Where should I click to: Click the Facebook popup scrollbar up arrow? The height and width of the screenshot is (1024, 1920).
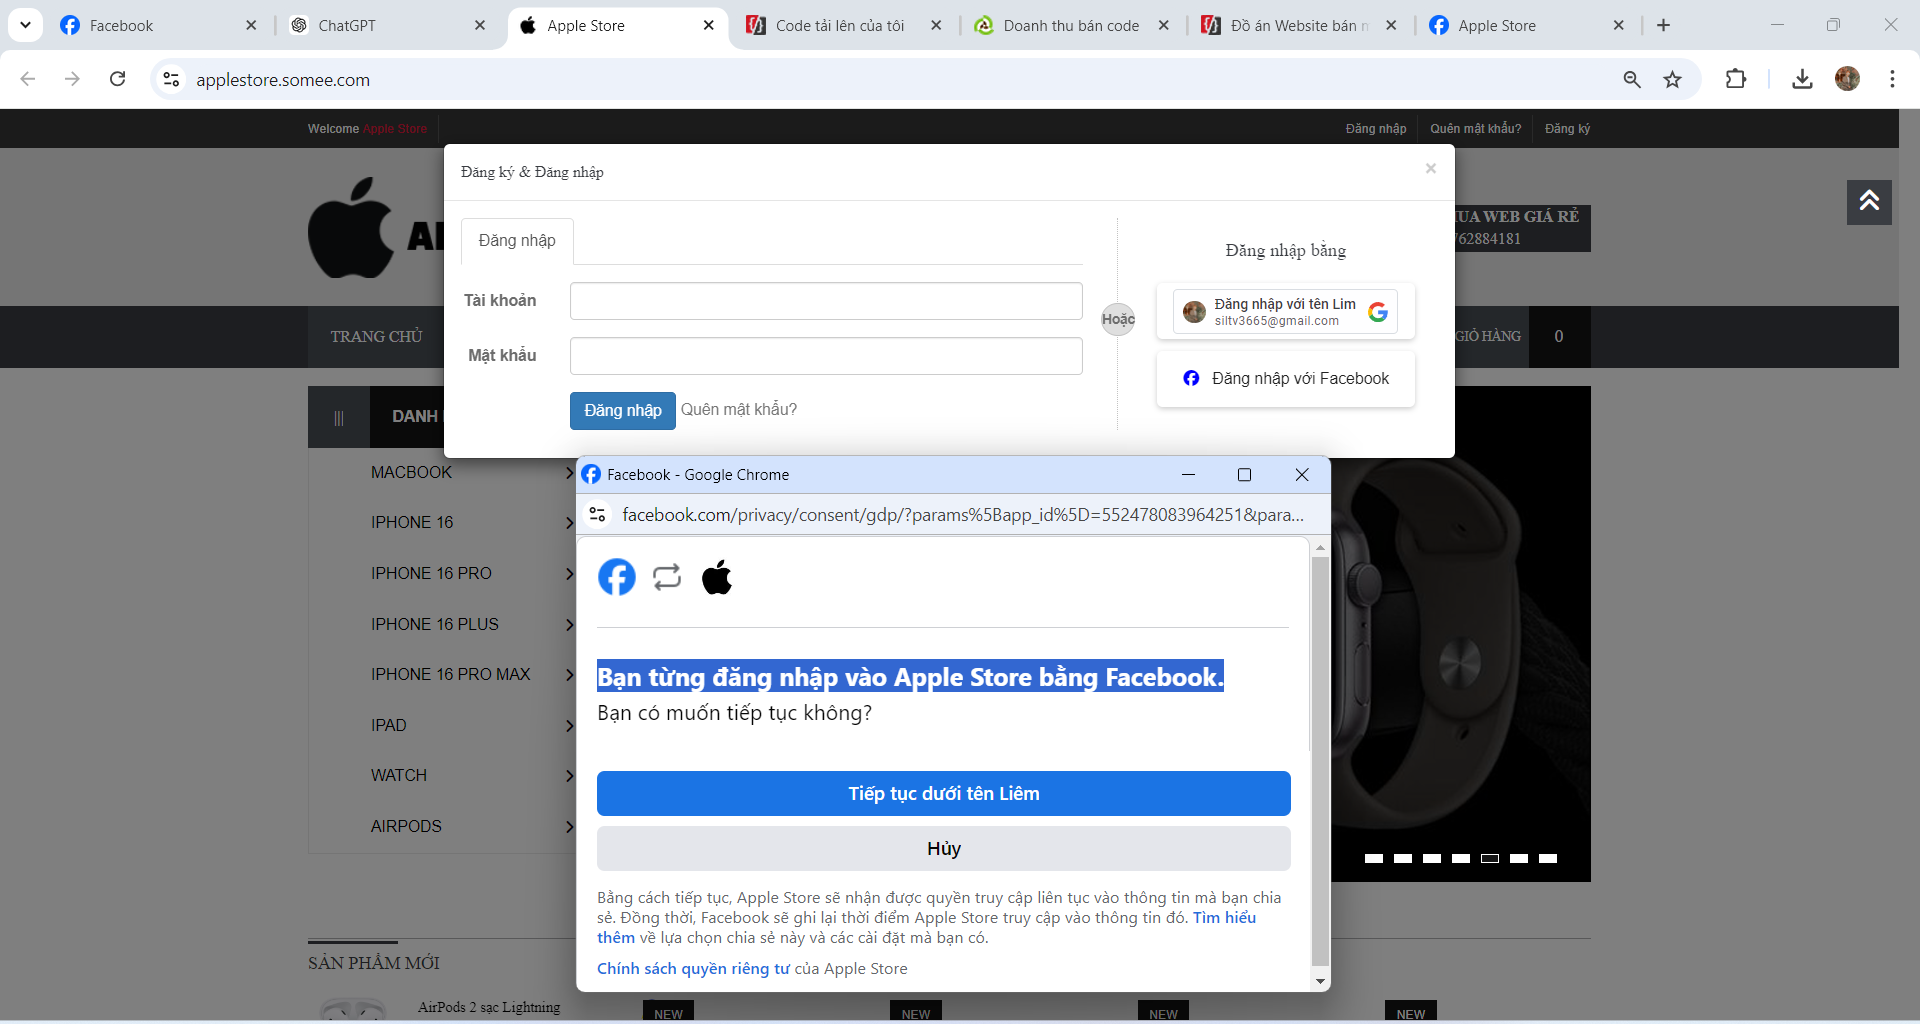coord(1320,547)
